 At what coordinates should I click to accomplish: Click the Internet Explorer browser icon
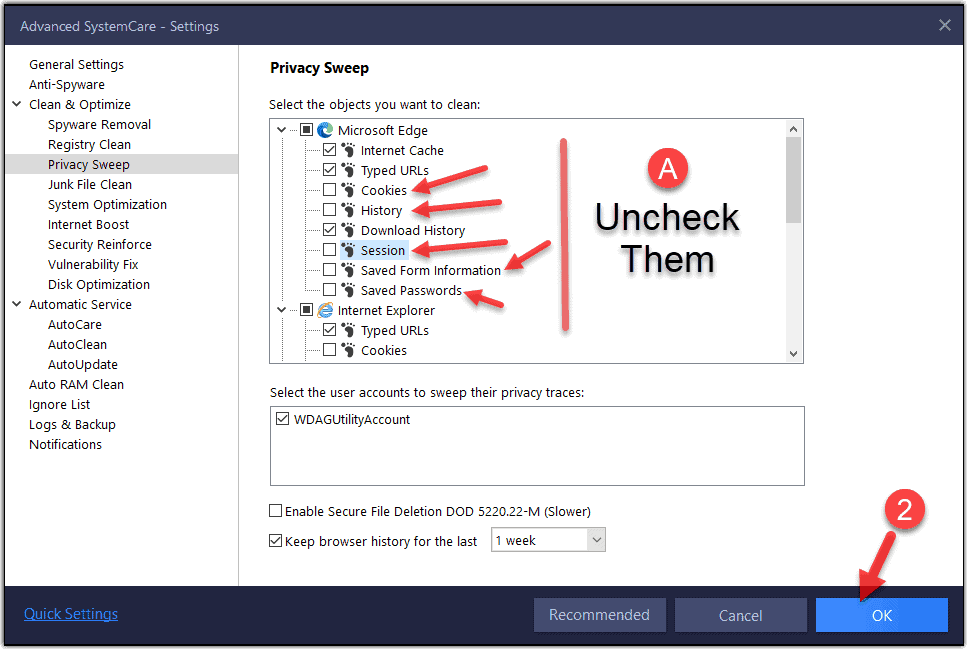[325, 310]
